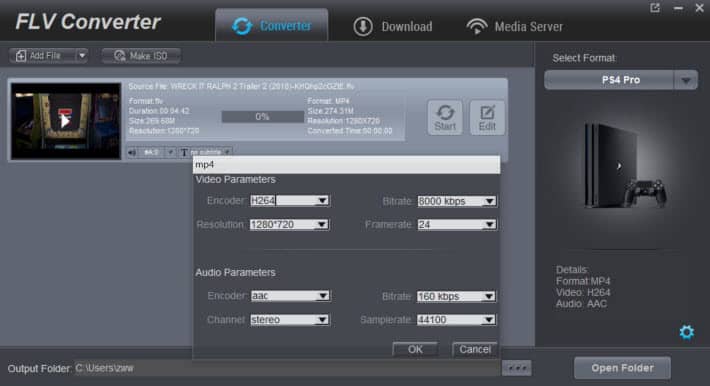This screenshot has height=386, width=710.
Task: Click the FLV Converter title logo
Action: coord(88,22)
